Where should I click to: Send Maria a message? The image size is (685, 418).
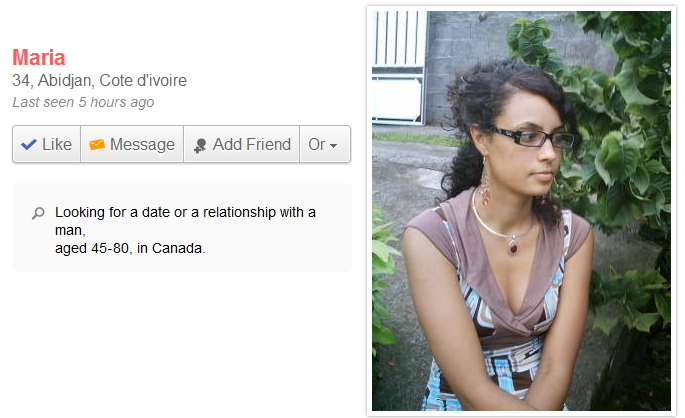132,144
